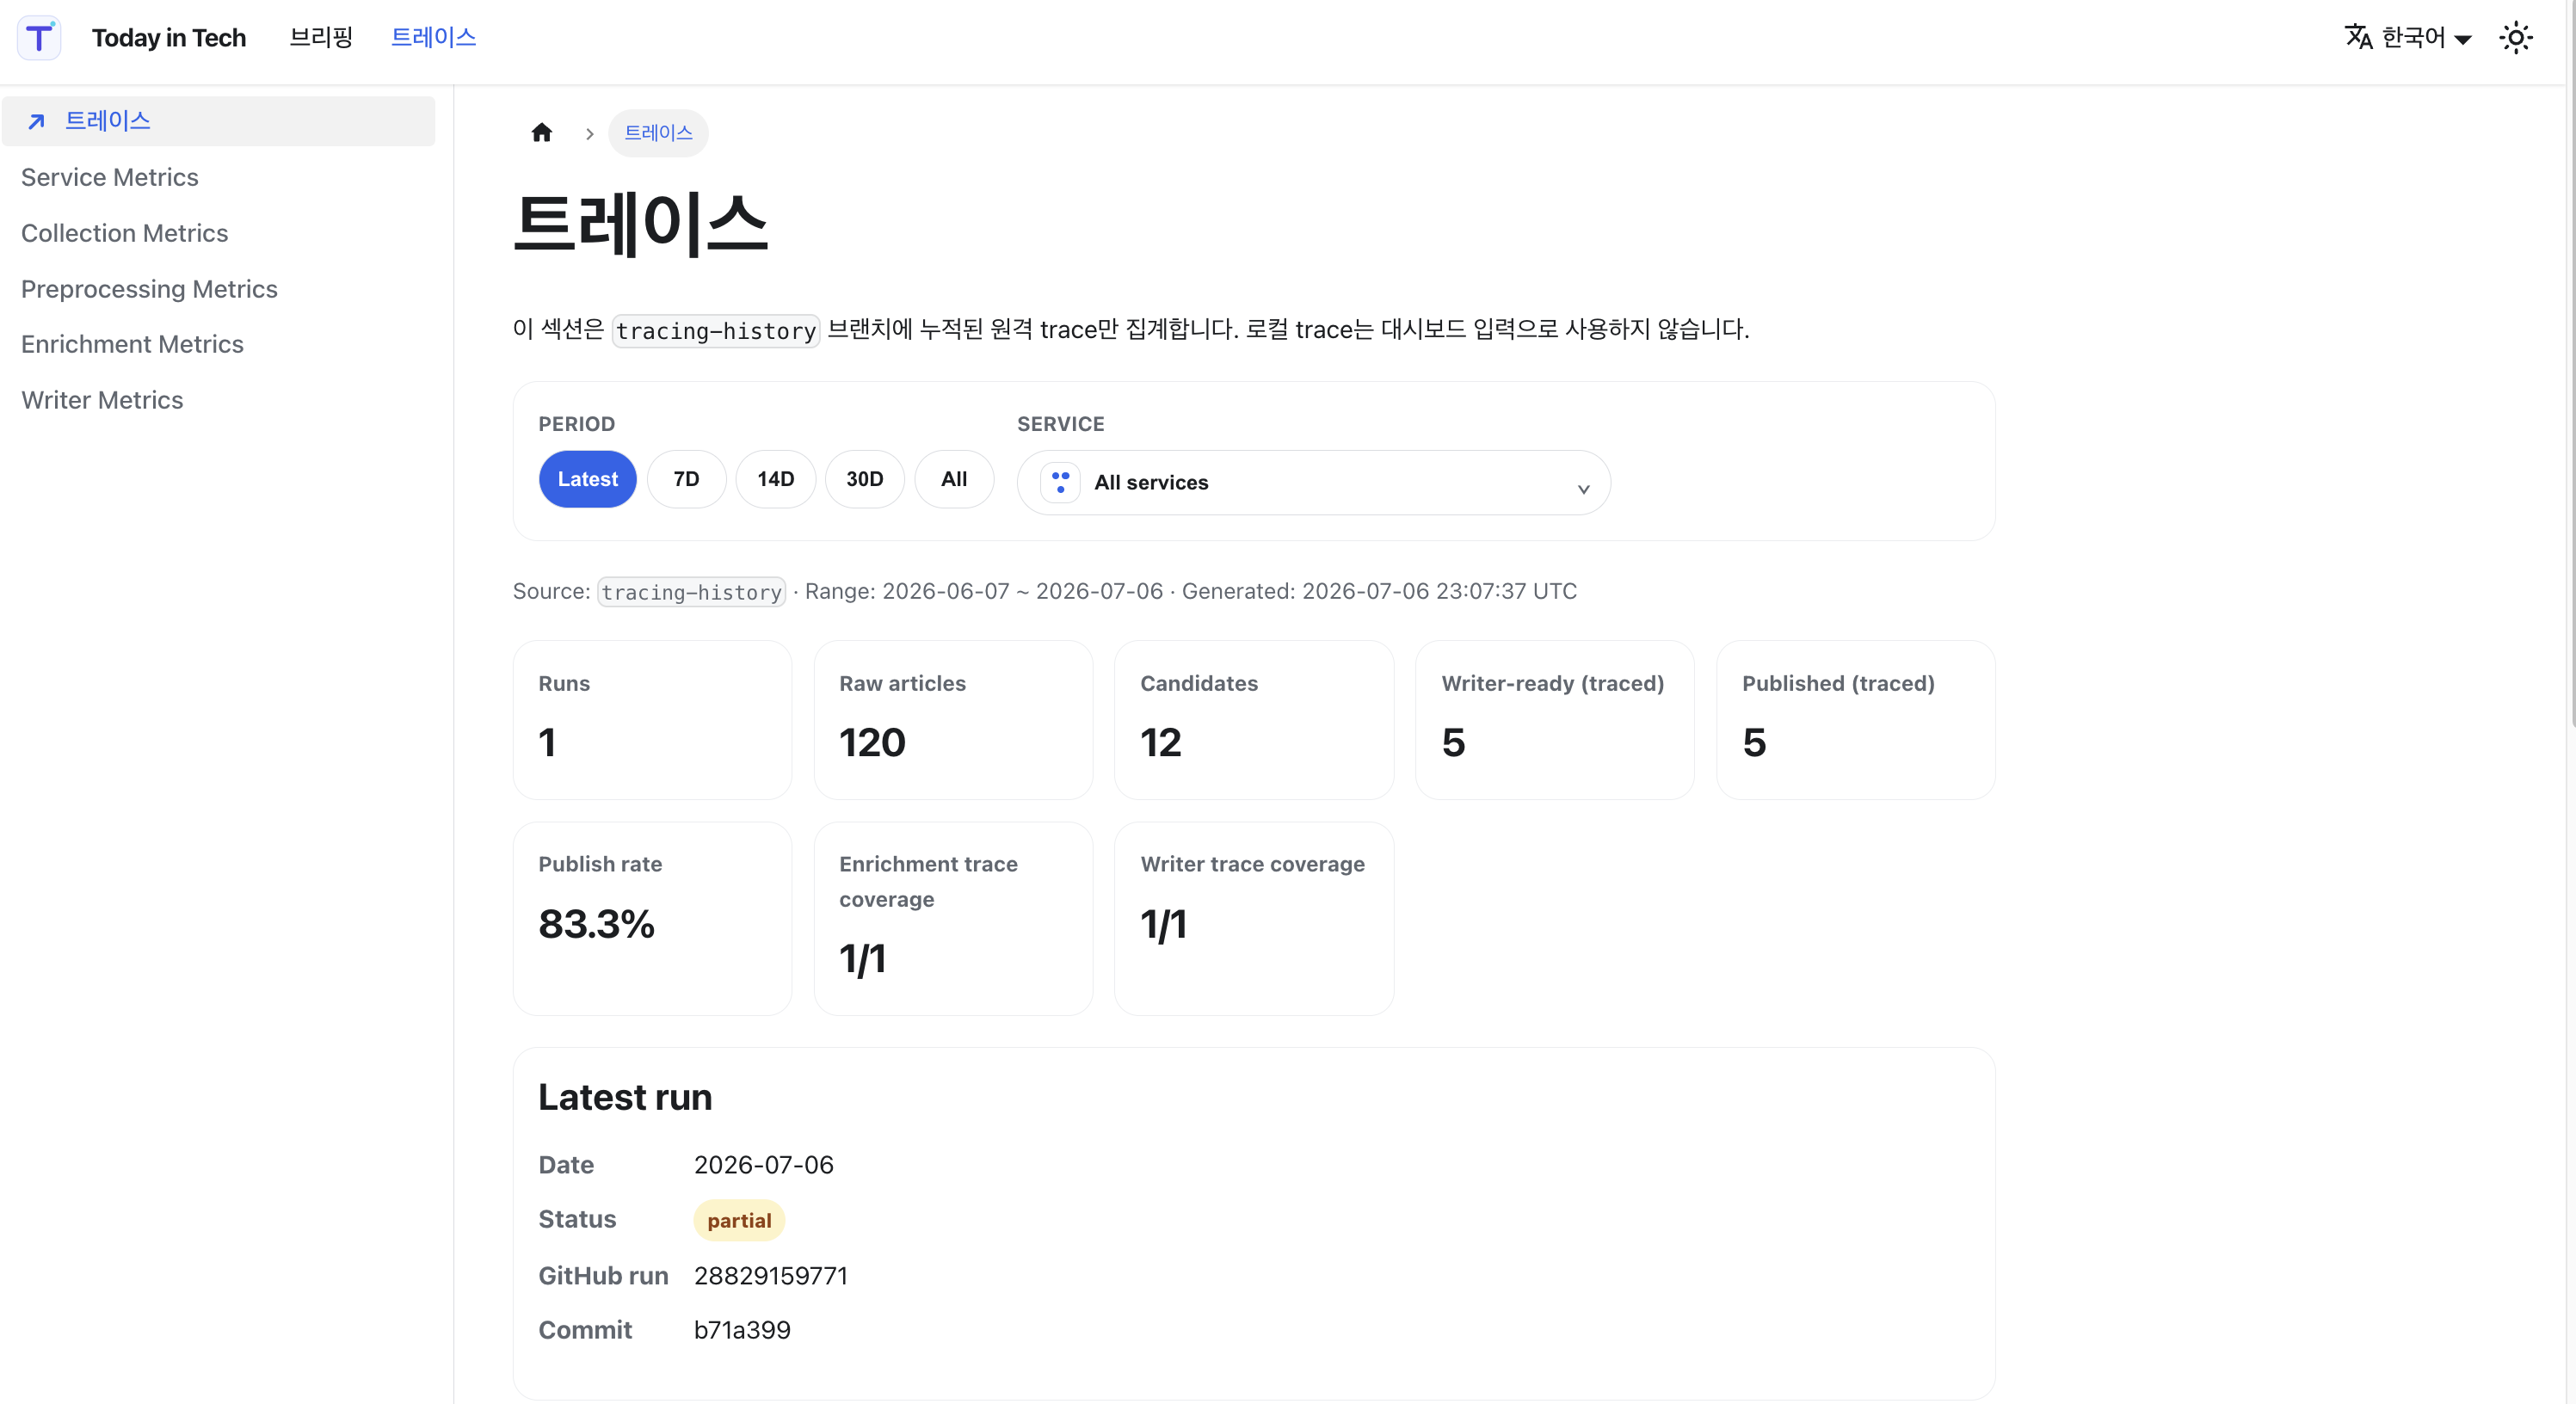Select the 30D period filter
This screenshot has width=2576, height=1404.
coord(864,479)
